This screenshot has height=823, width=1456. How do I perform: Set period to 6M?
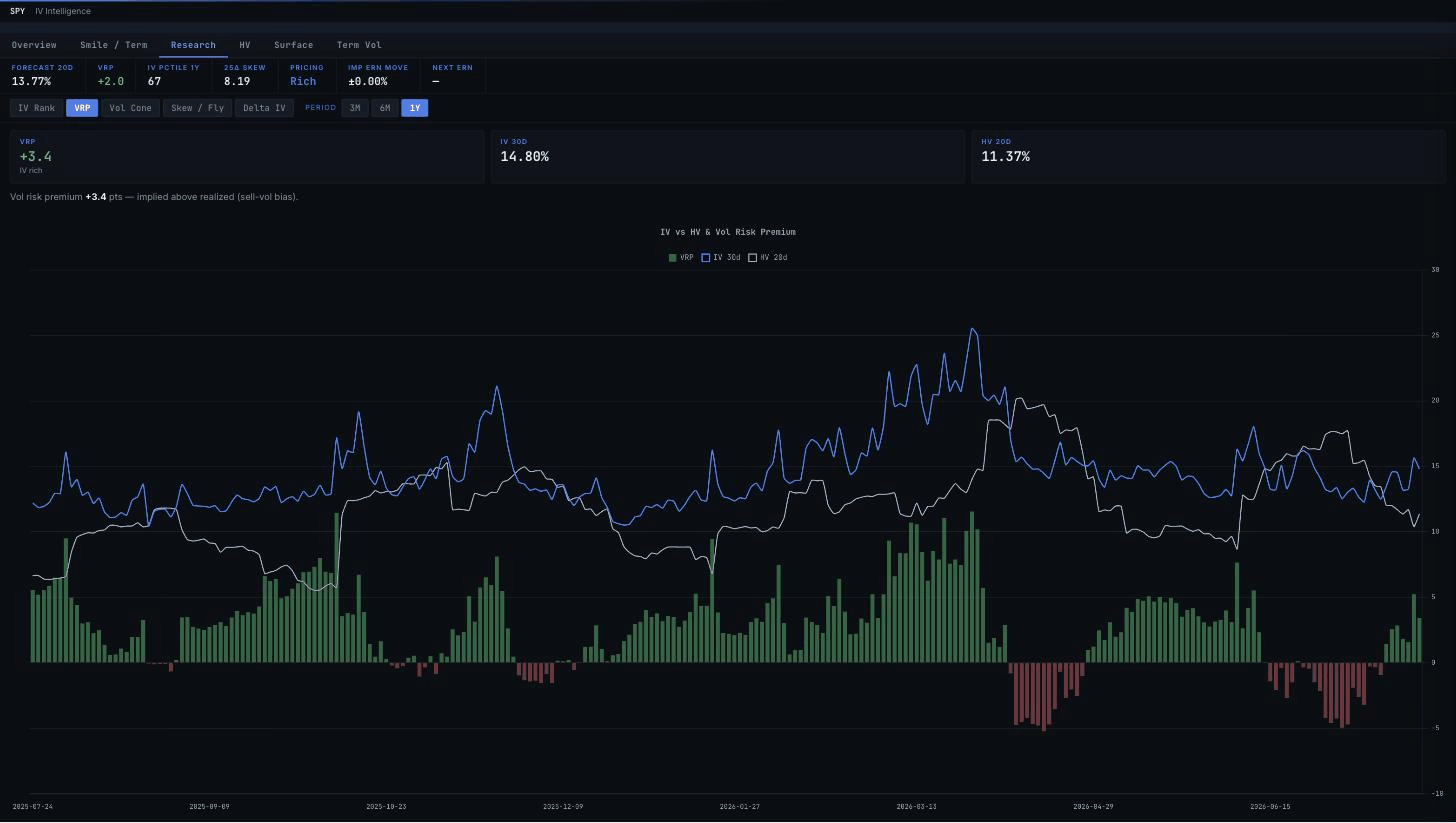pyautogui.click(x=385, y=108)
